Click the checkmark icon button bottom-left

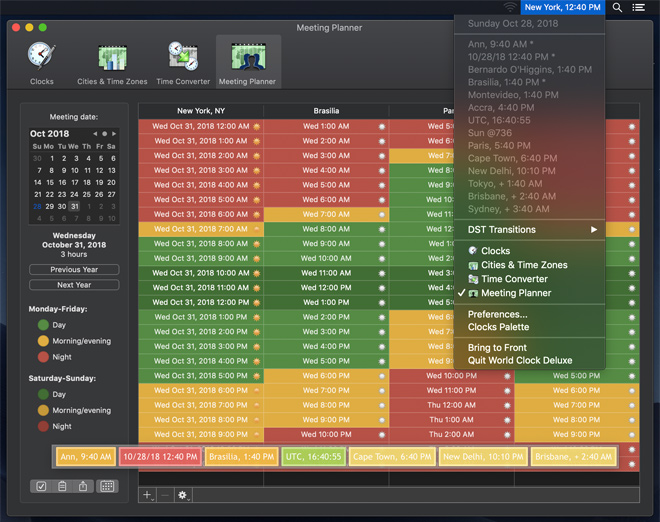(41, 486)
